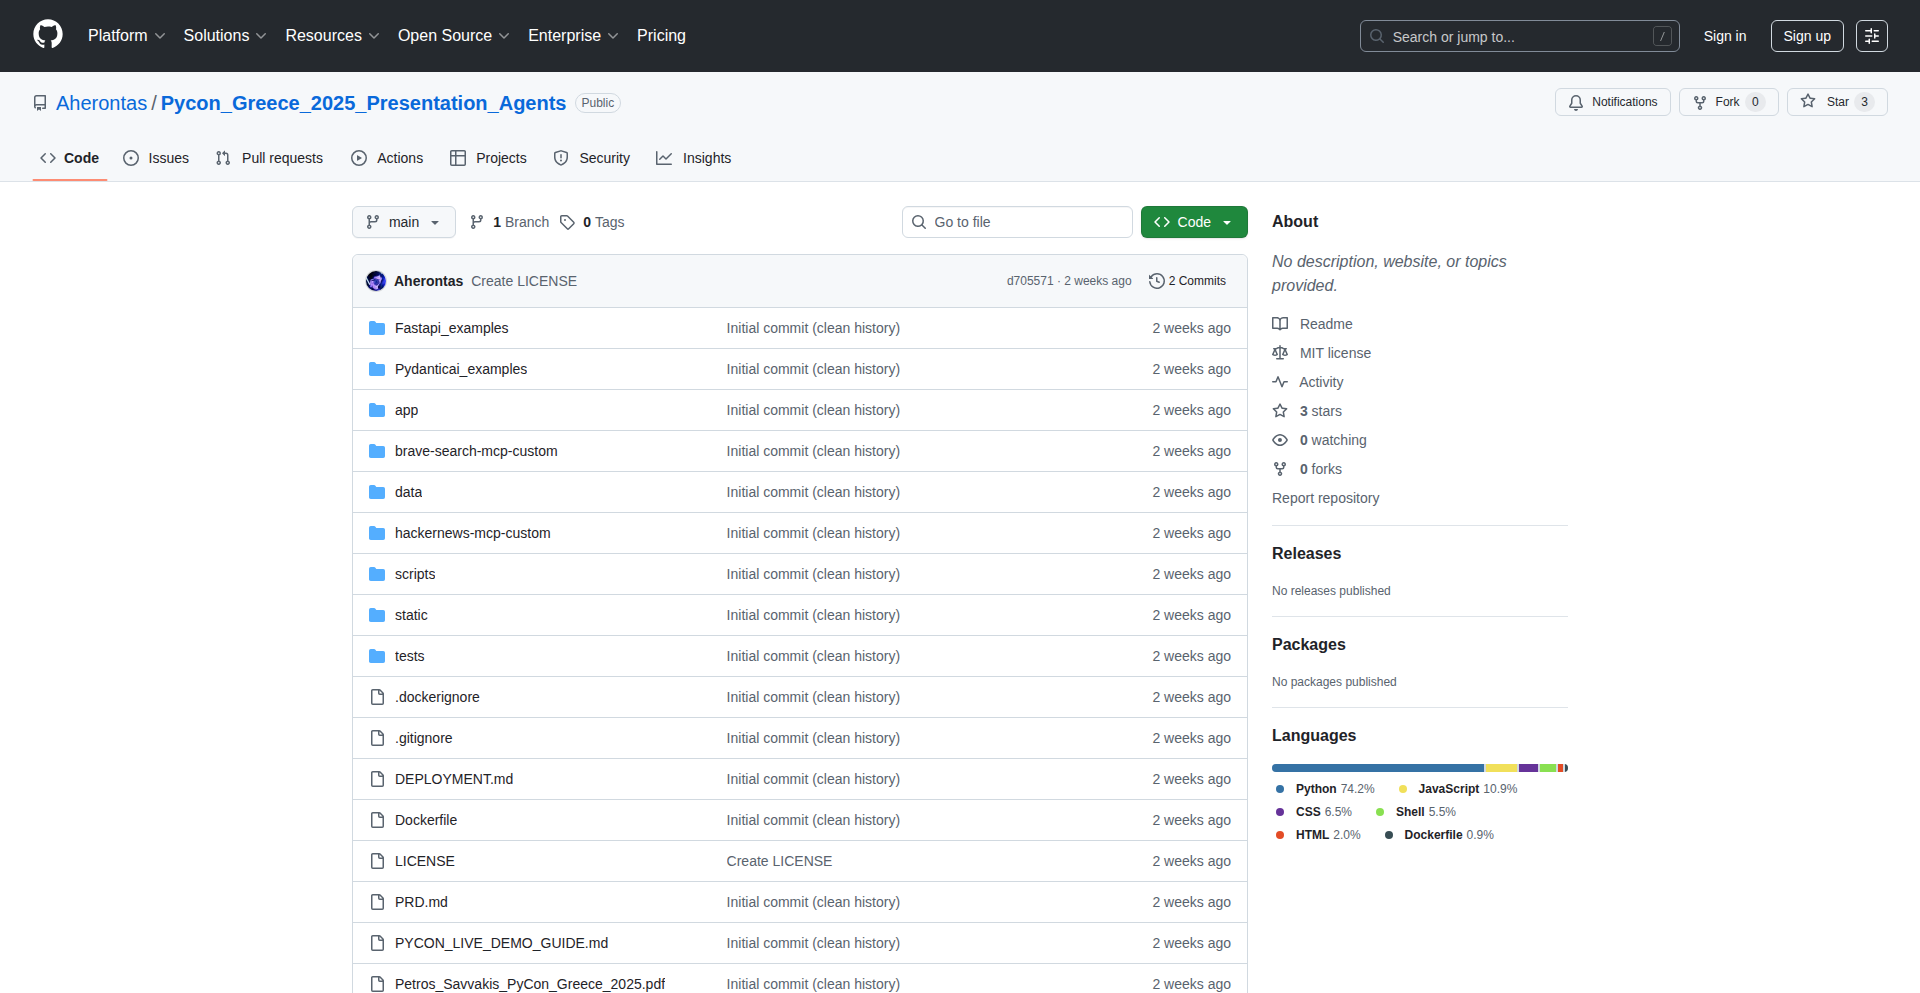
Task: Open the Insights tab
Action: (x=693, y=158)
